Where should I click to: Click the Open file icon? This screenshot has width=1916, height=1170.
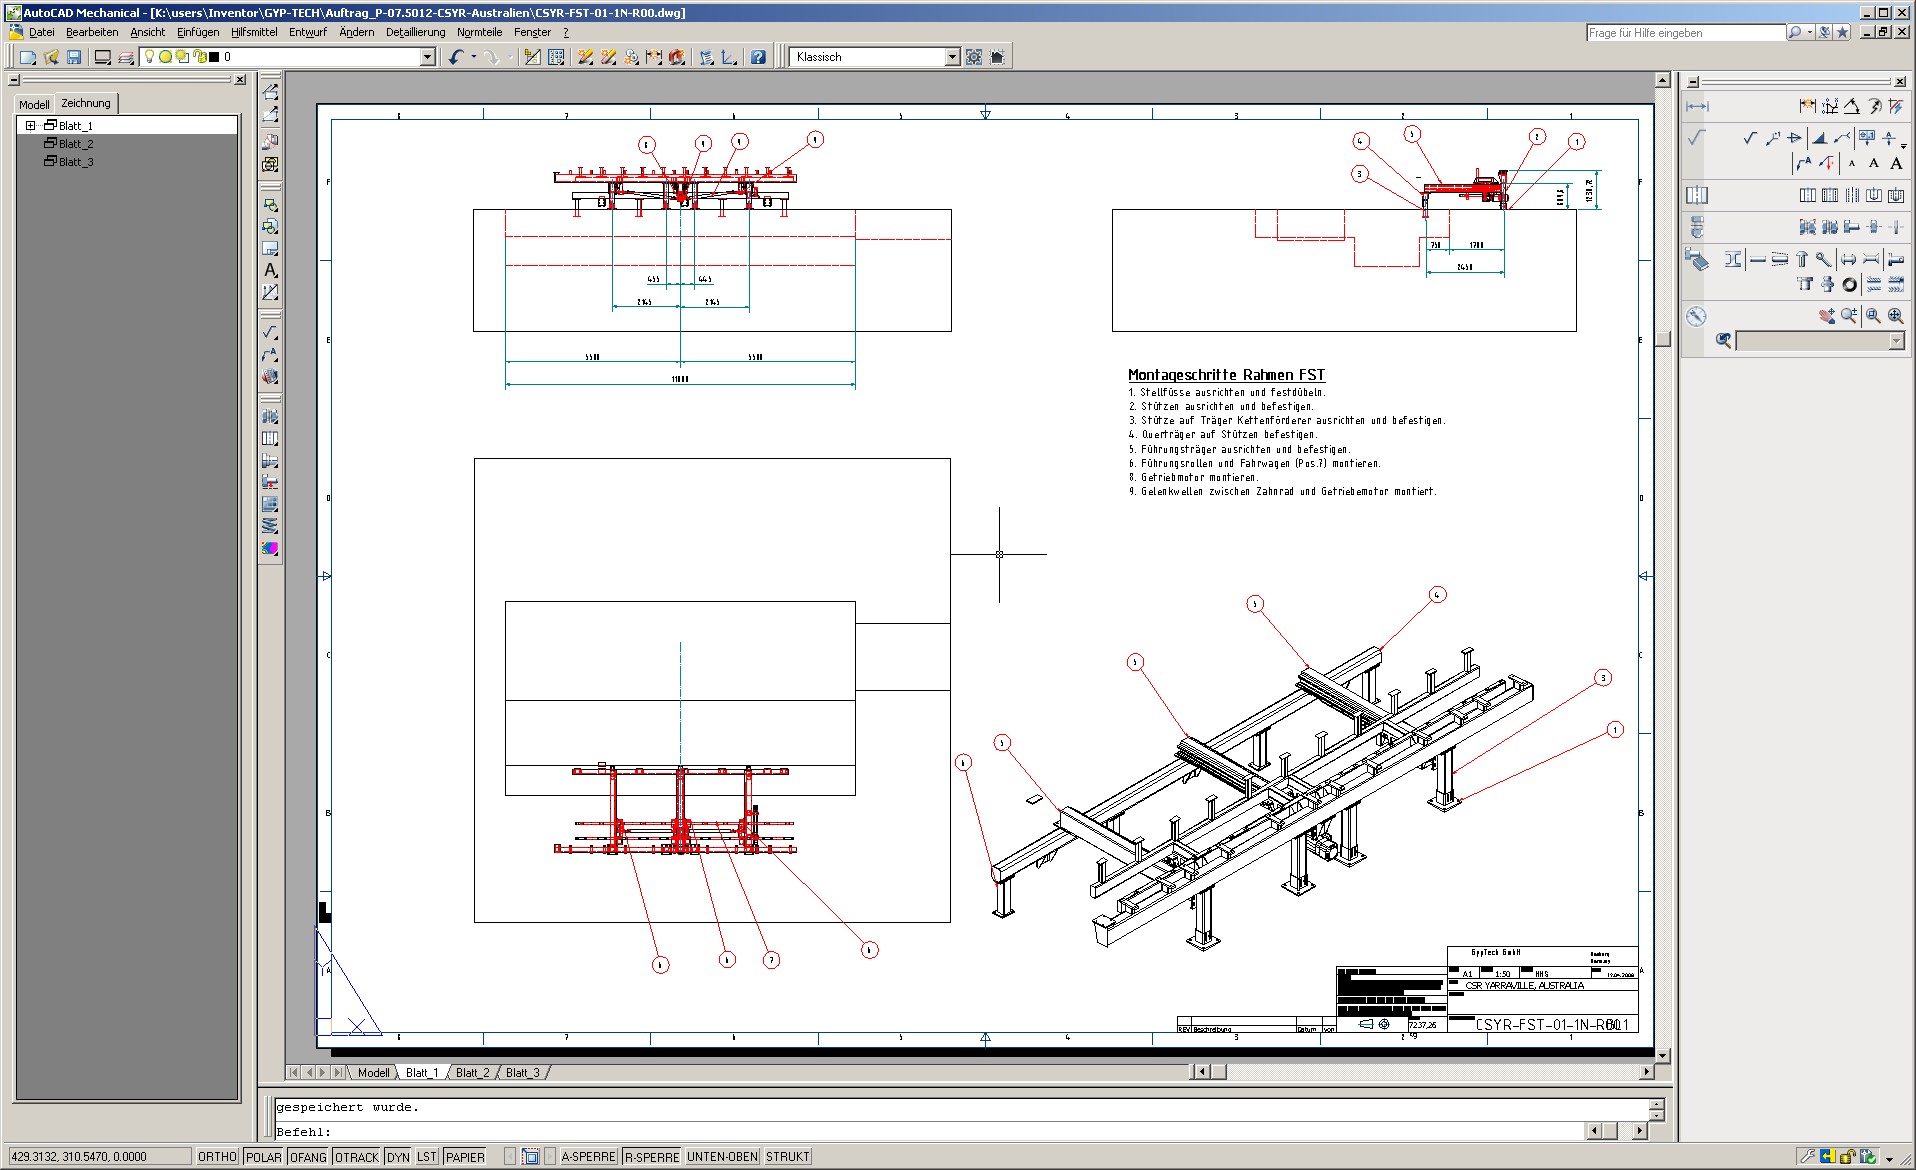tap(51, 57)
